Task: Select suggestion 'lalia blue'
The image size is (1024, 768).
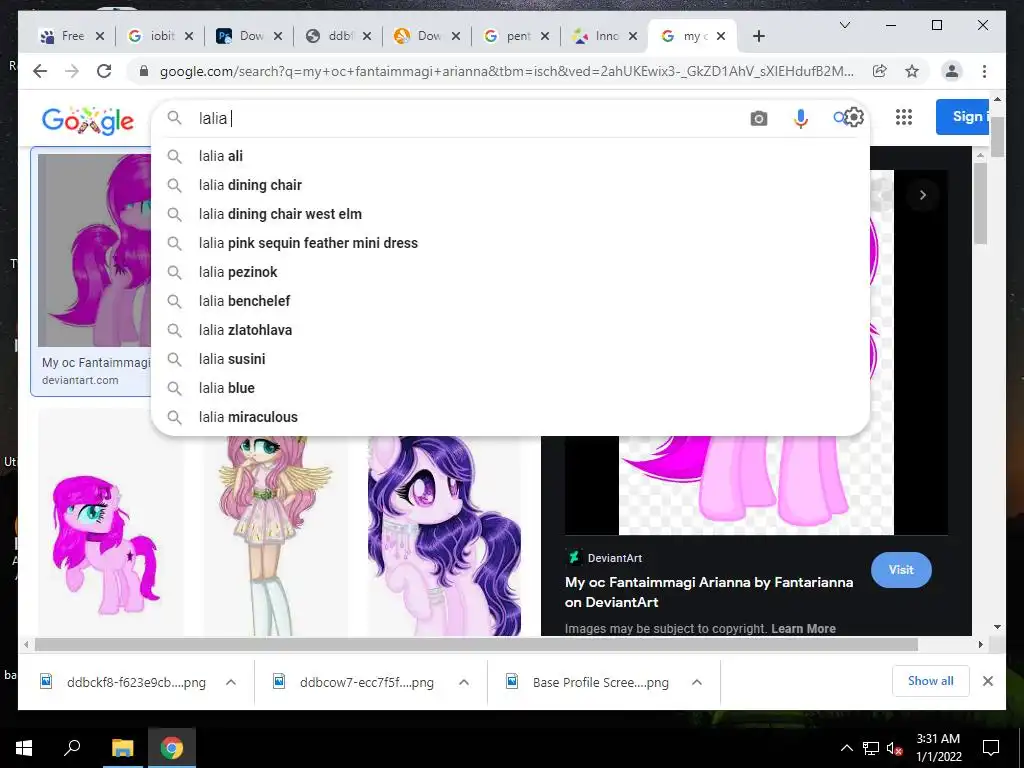Action: click(510, 388)
